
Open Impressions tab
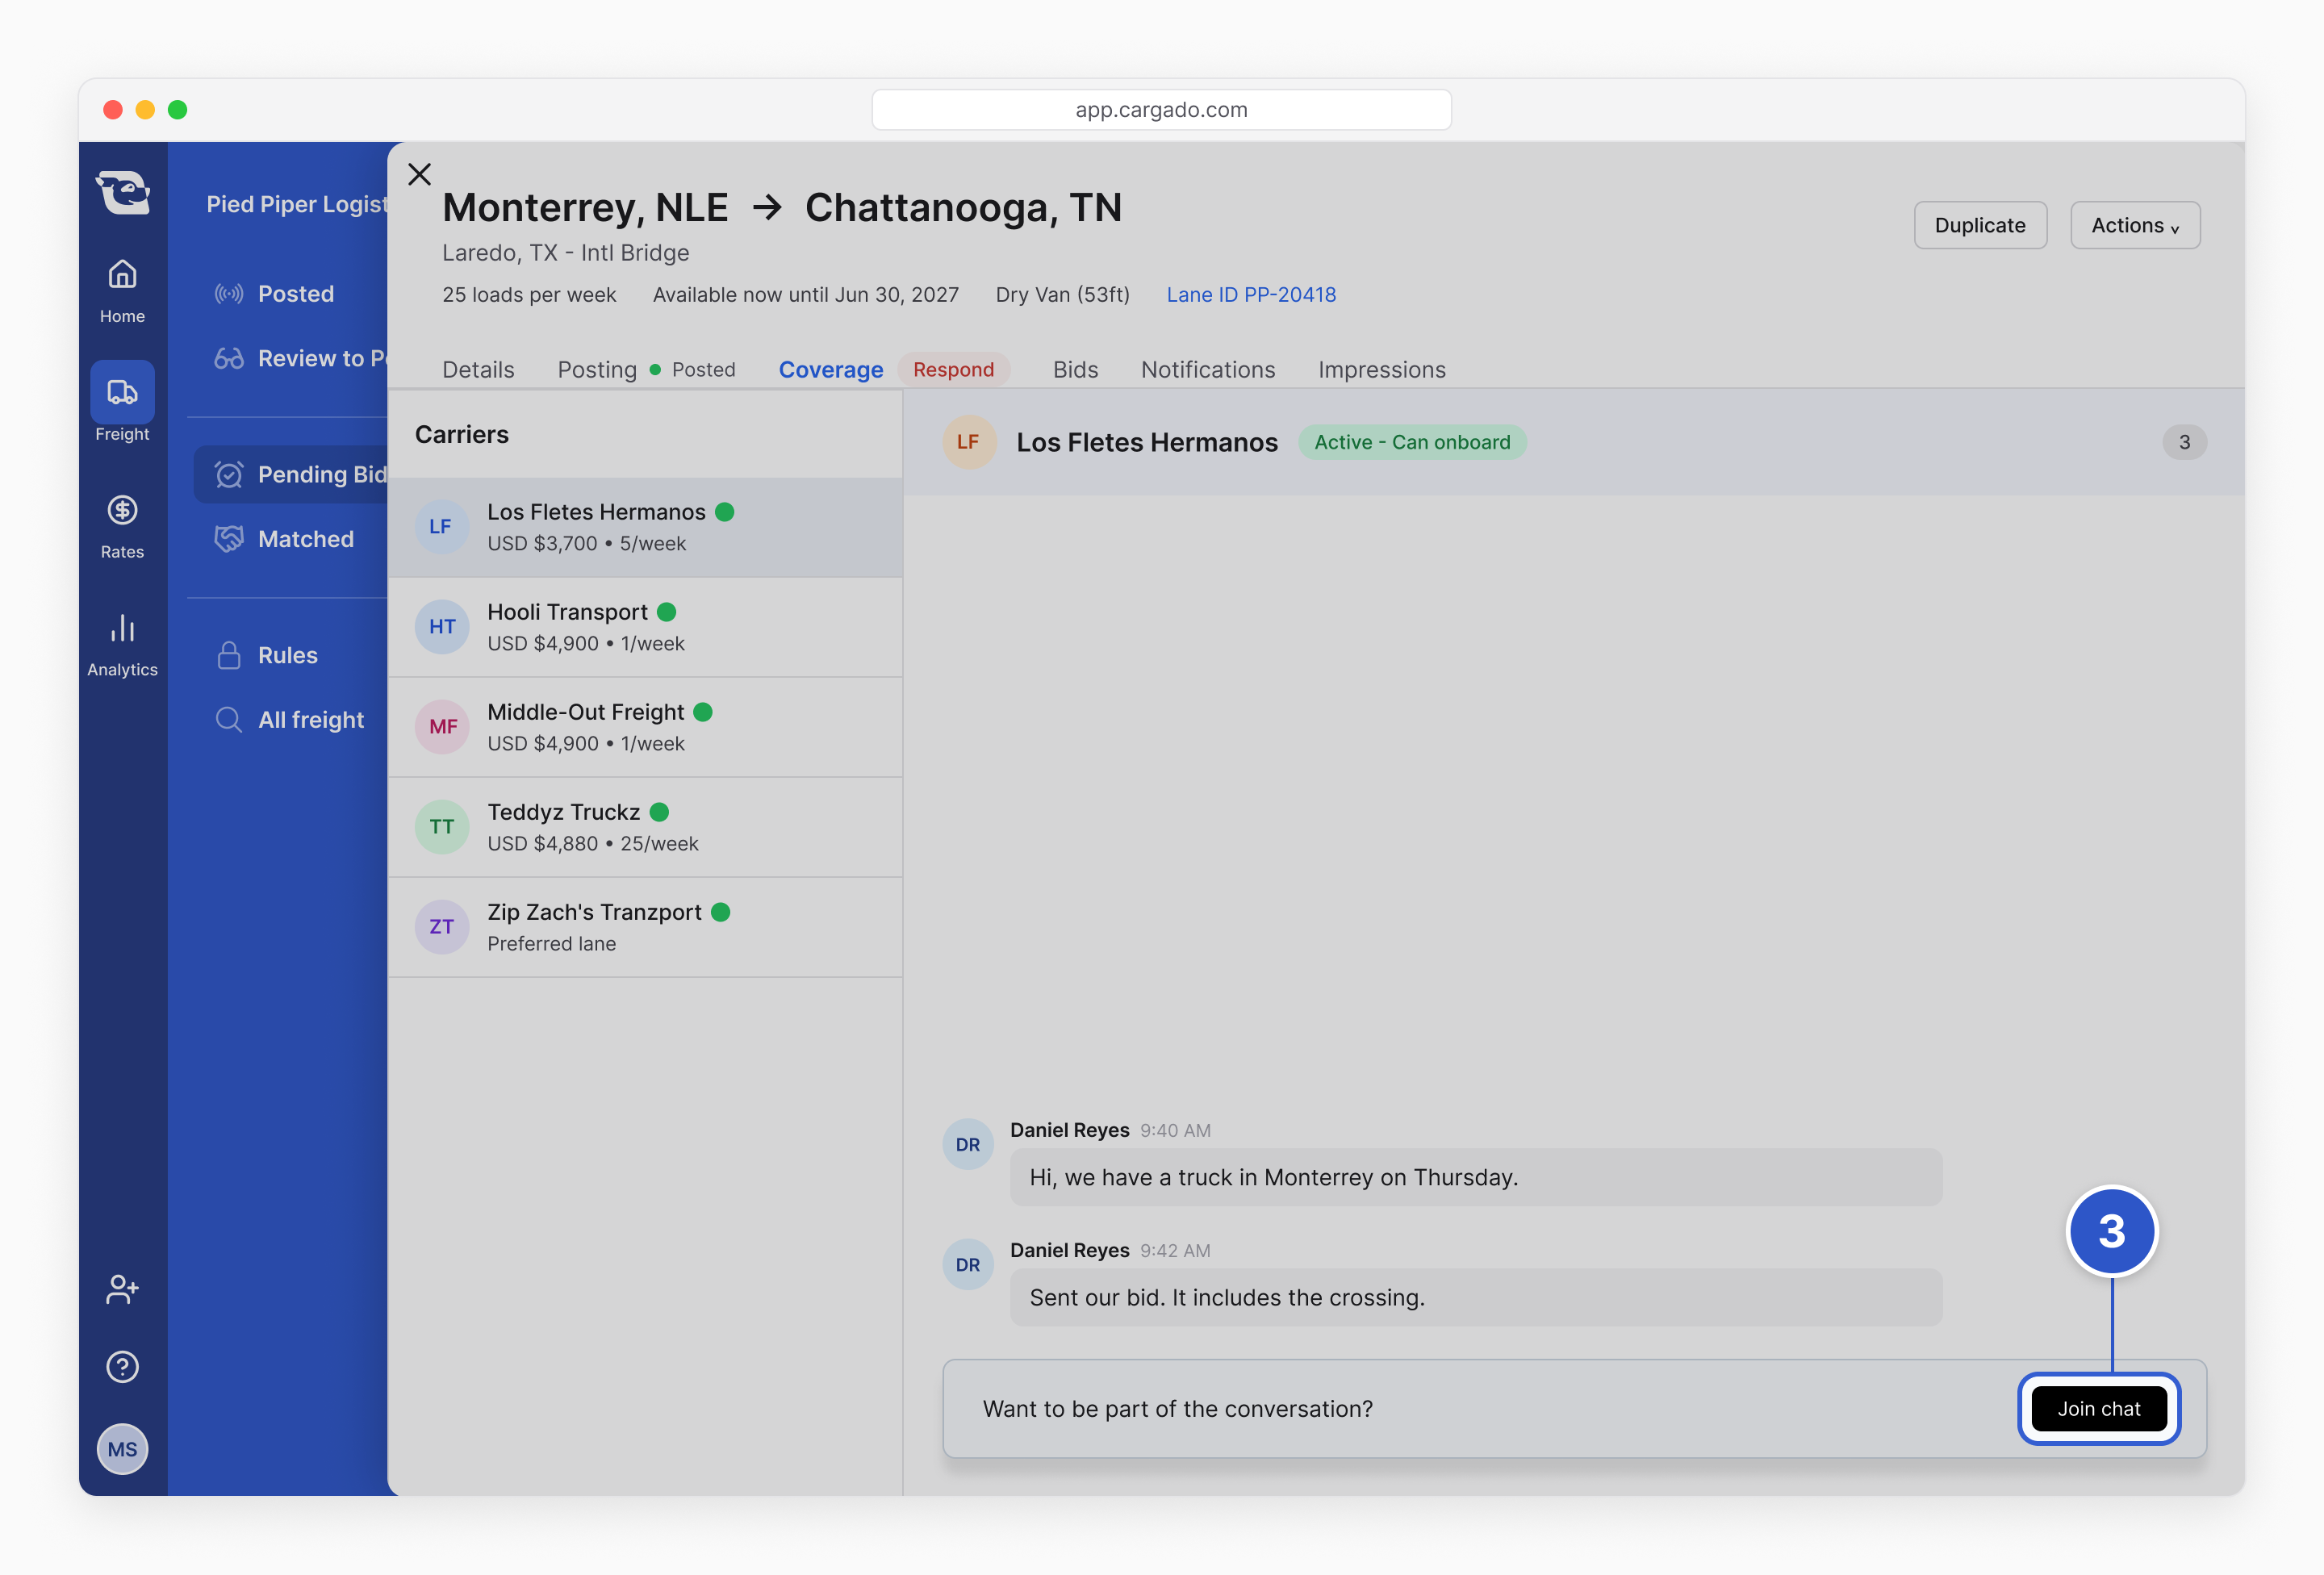1382,370
